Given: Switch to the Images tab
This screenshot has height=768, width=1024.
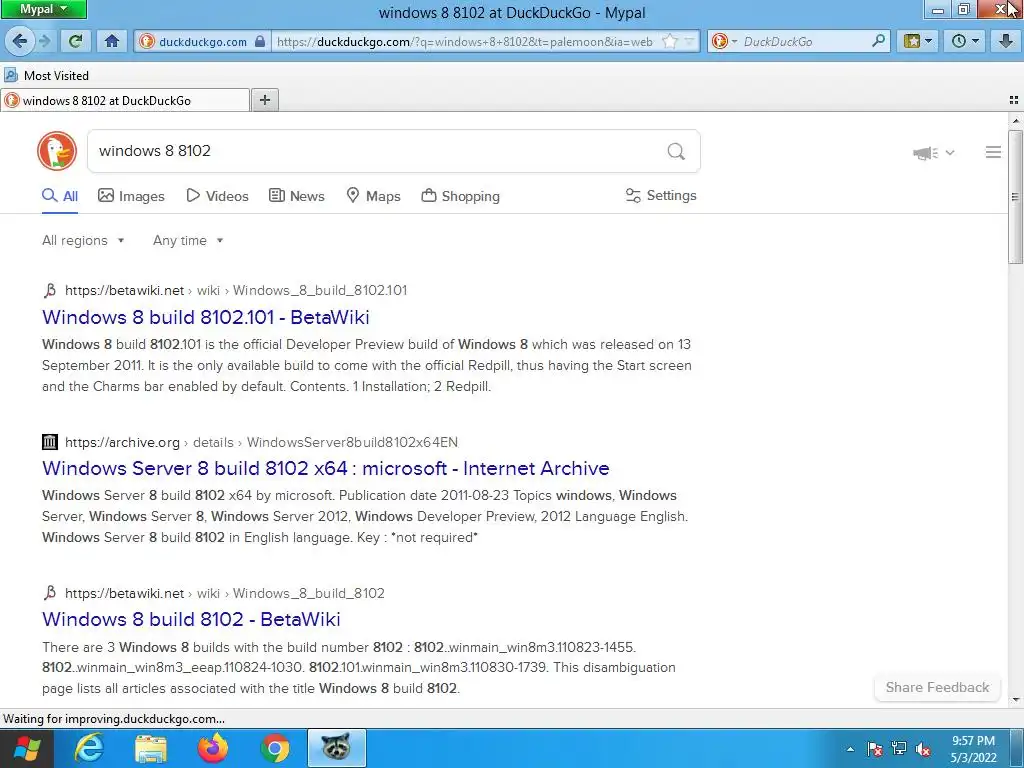Looking at the screenshot, I should pos(131,196).
